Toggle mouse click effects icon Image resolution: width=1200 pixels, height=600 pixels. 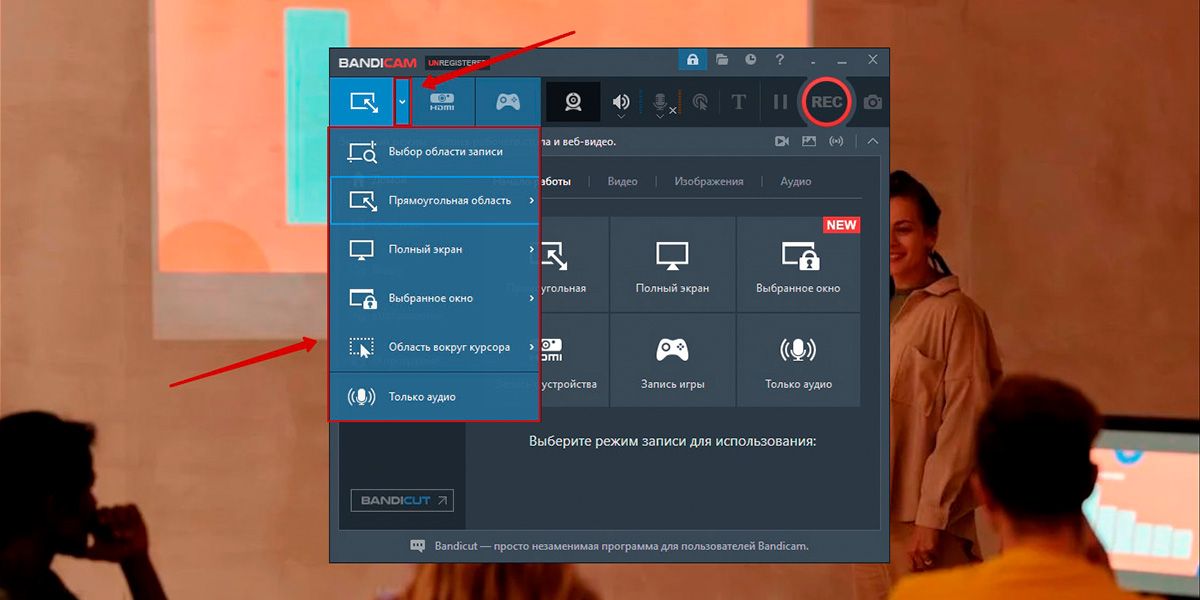[x=700, y=101]
